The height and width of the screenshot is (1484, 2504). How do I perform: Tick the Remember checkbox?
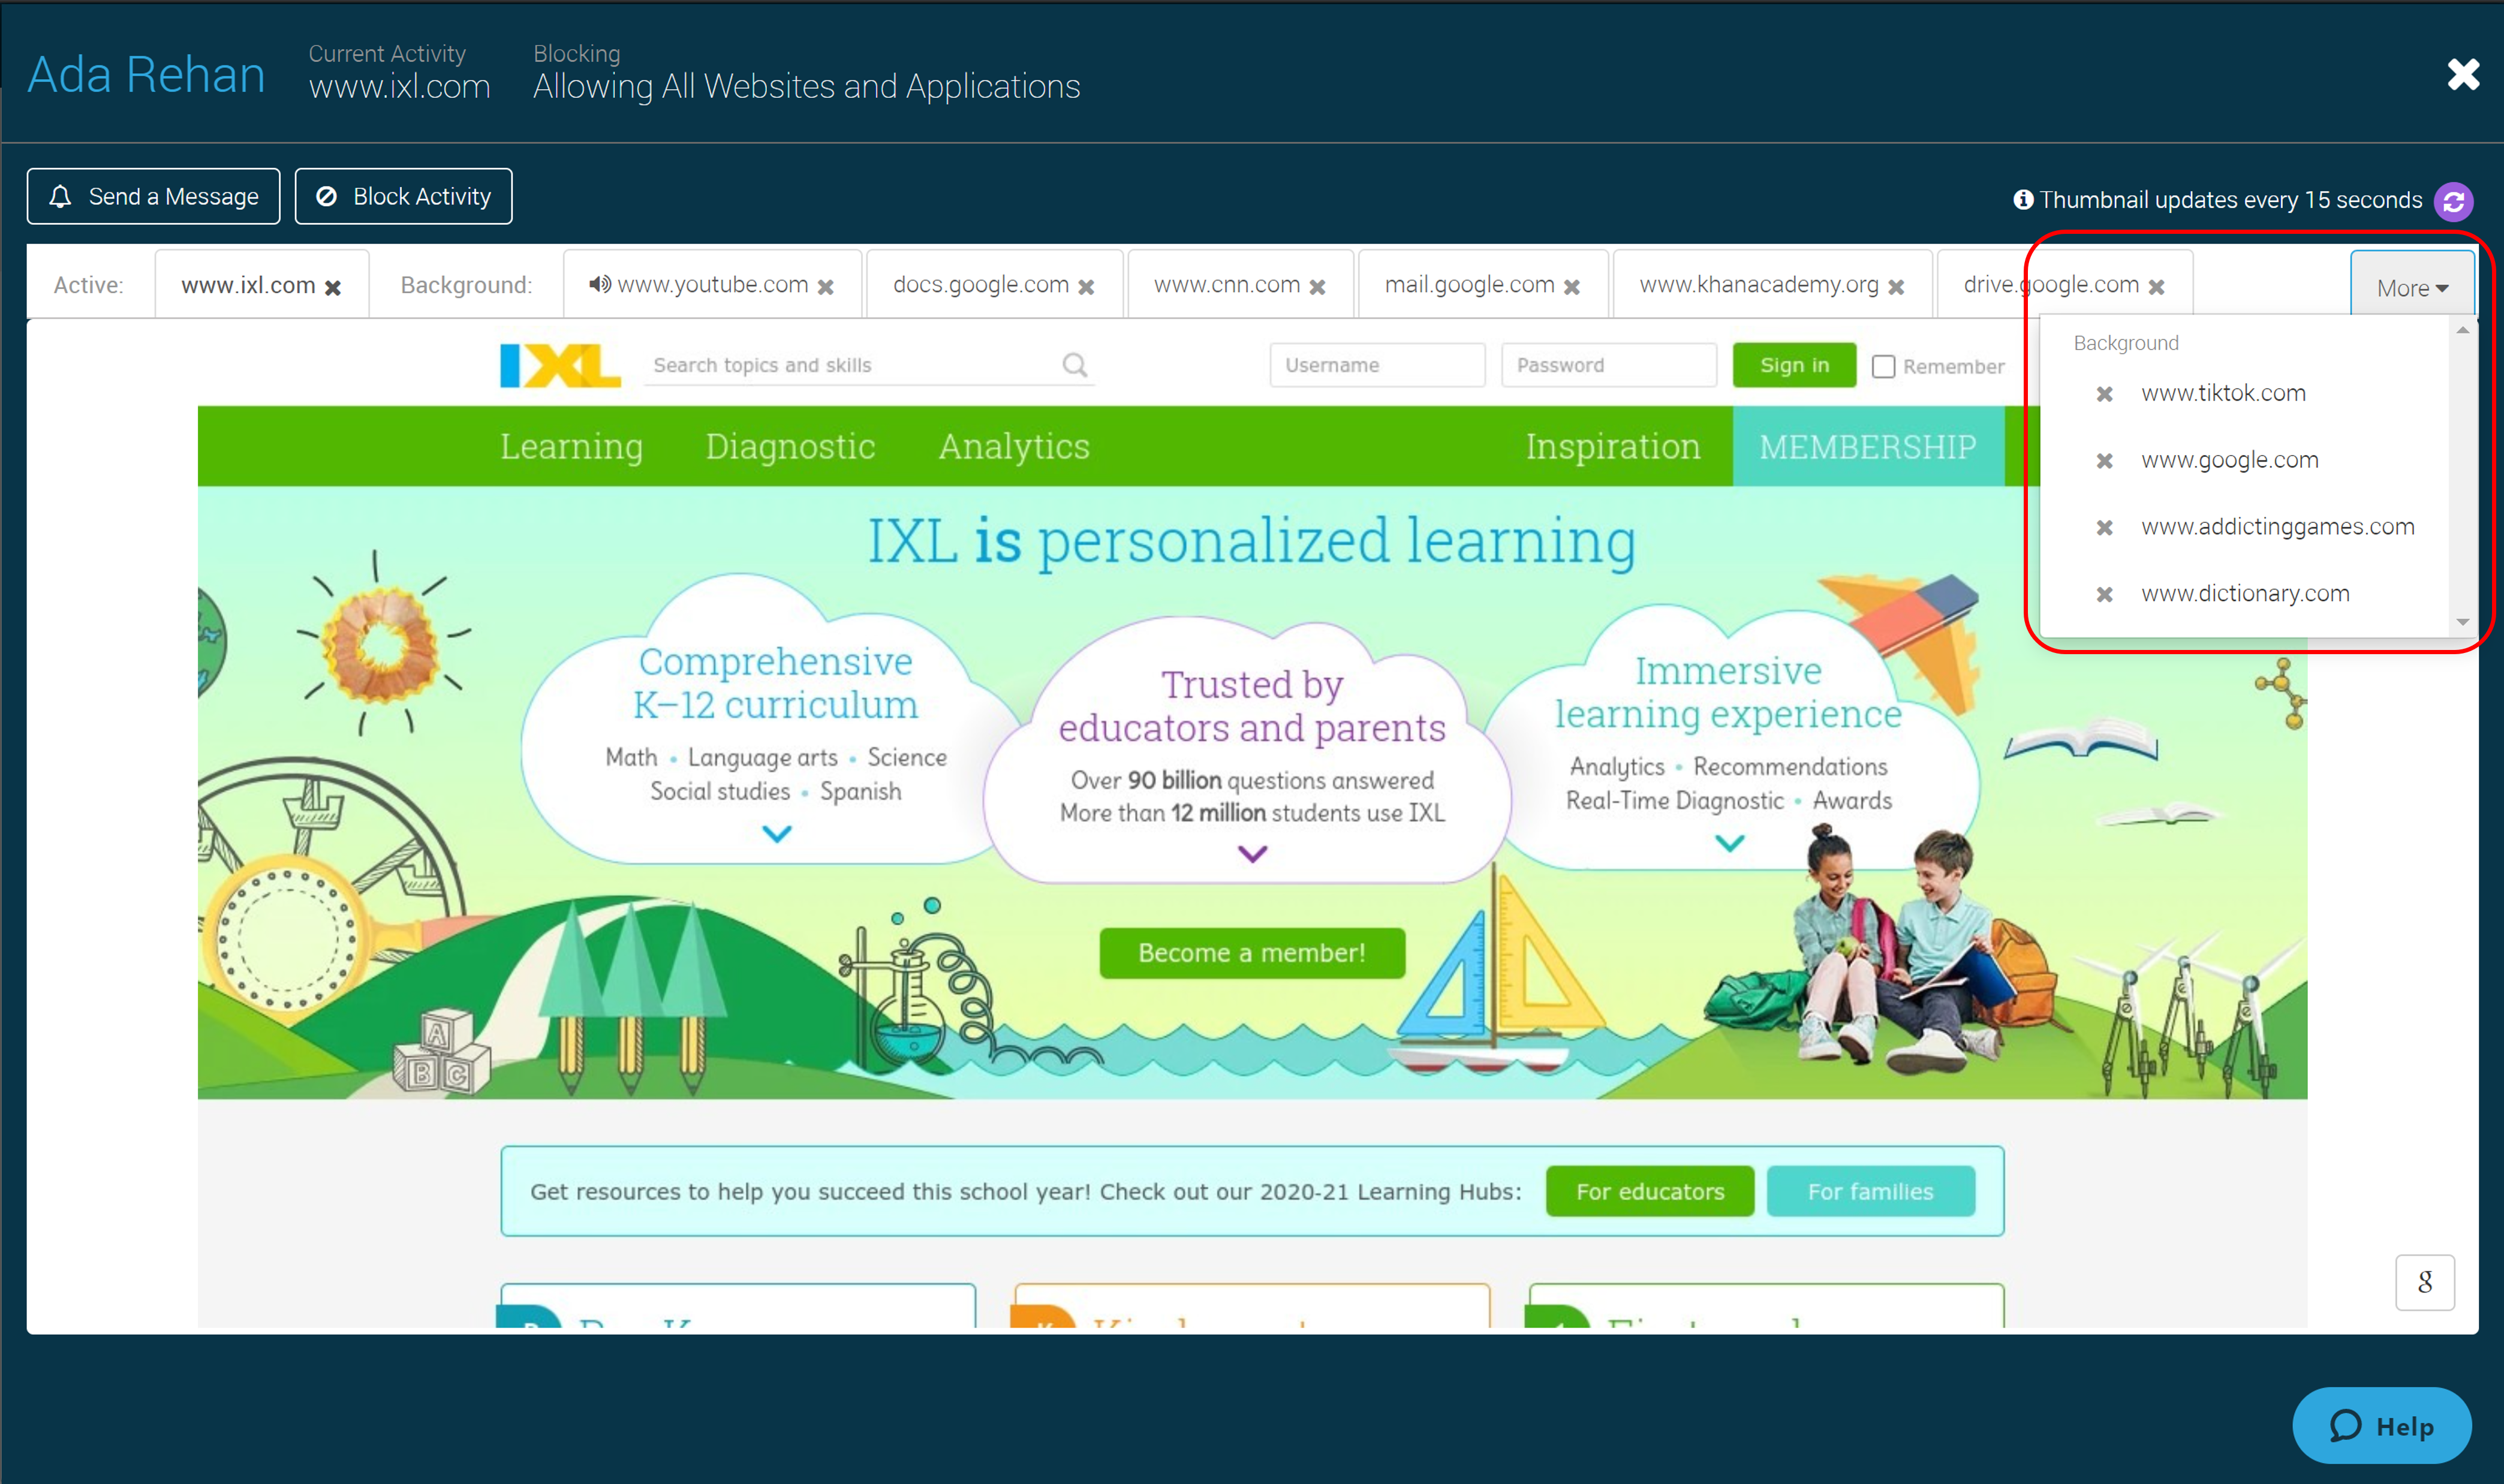click(x=1883, y=366)
